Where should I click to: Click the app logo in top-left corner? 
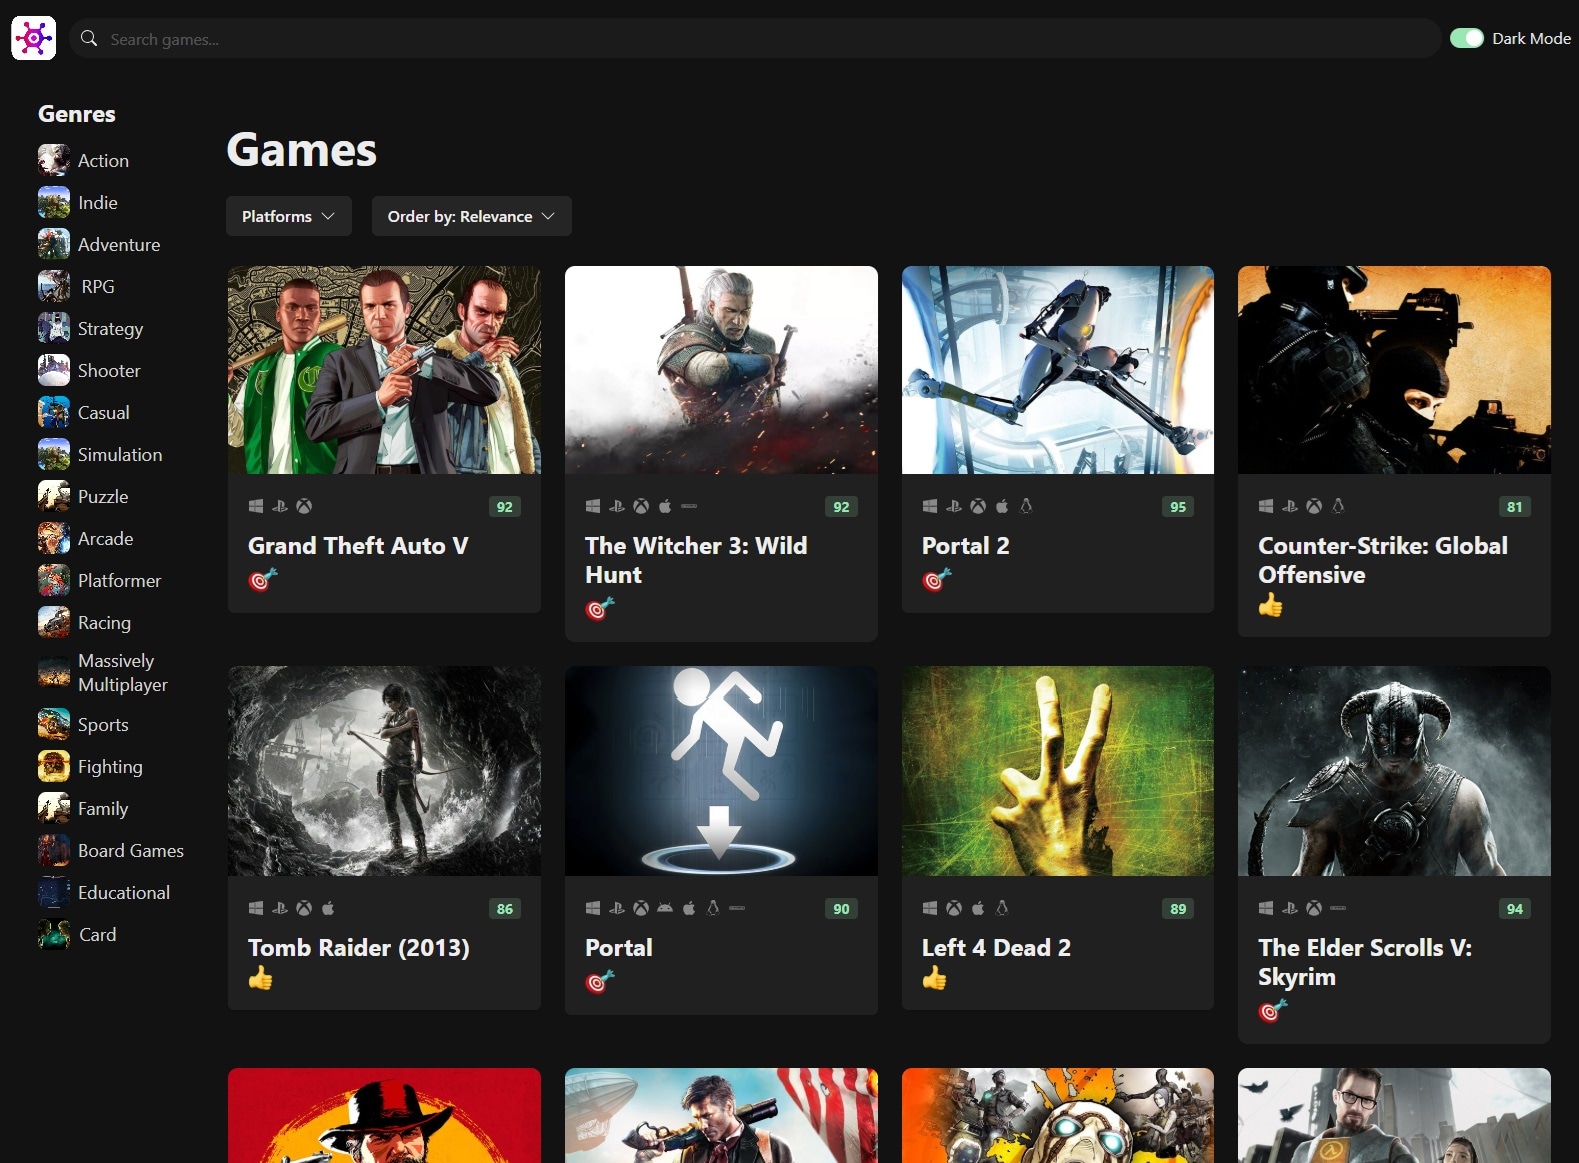click(33, 38)
